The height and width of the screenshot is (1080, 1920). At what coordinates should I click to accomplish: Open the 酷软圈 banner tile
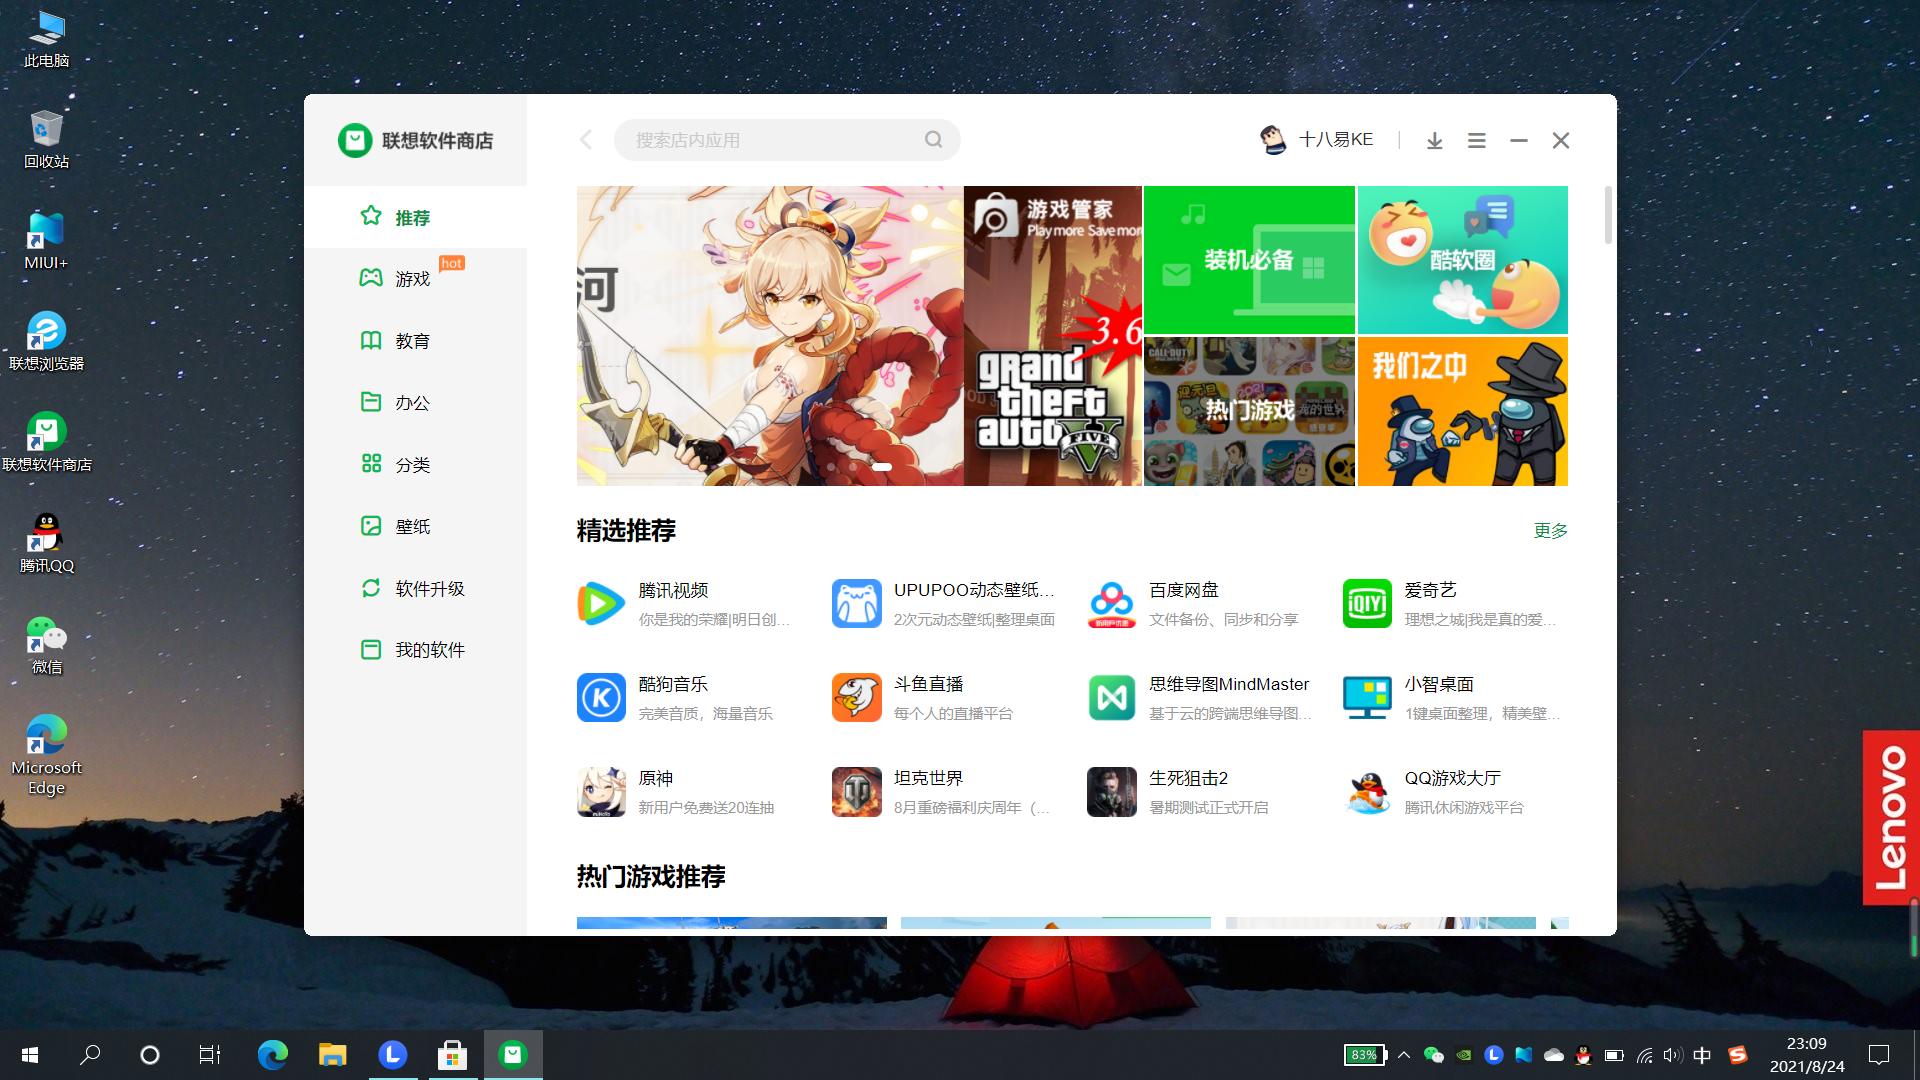pos(1462,260)
